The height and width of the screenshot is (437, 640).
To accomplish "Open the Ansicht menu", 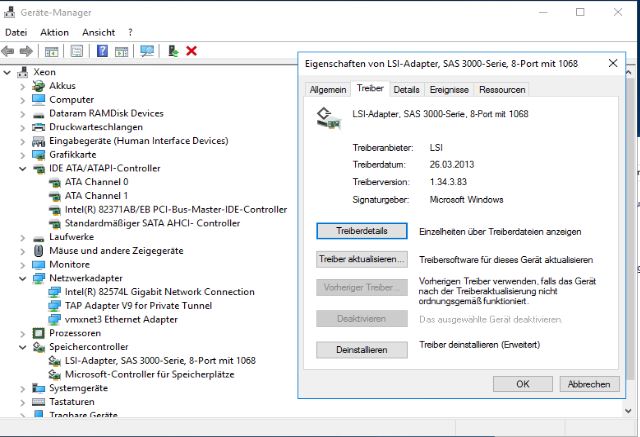I will coord(99,32).
